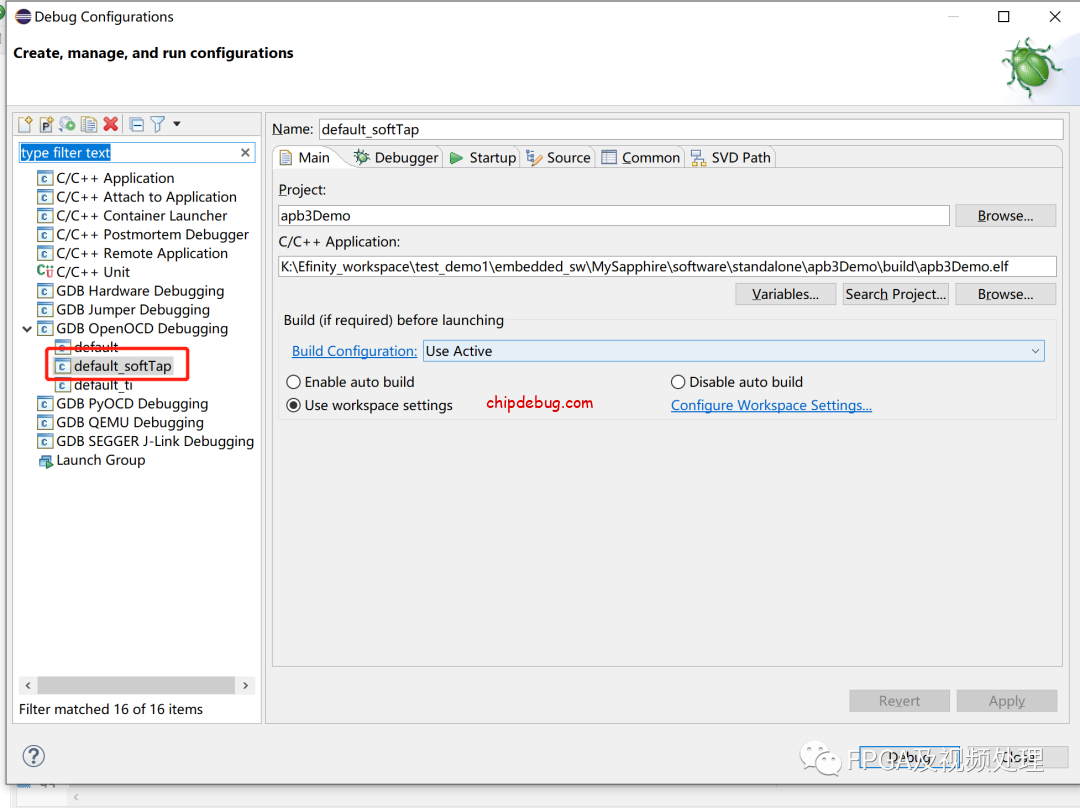Enable auto build option
This screenshot has width=1080, height=808.
tap(294, 382)
